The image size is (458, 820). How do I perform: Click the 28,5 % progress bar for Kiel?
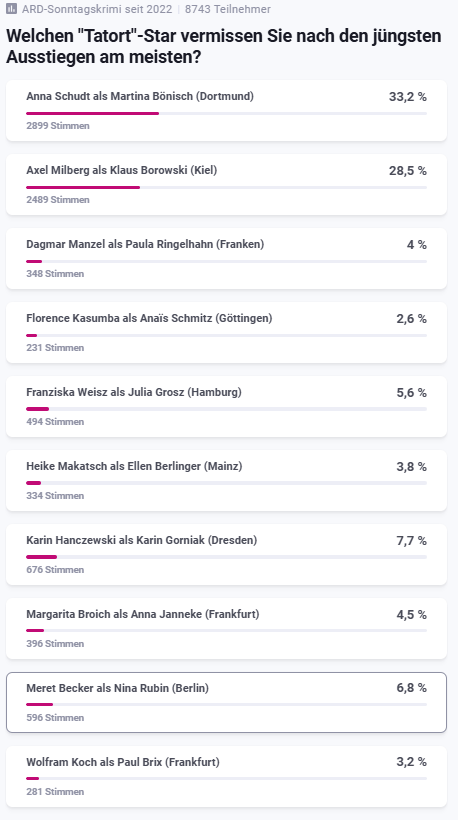click(226, 187)
